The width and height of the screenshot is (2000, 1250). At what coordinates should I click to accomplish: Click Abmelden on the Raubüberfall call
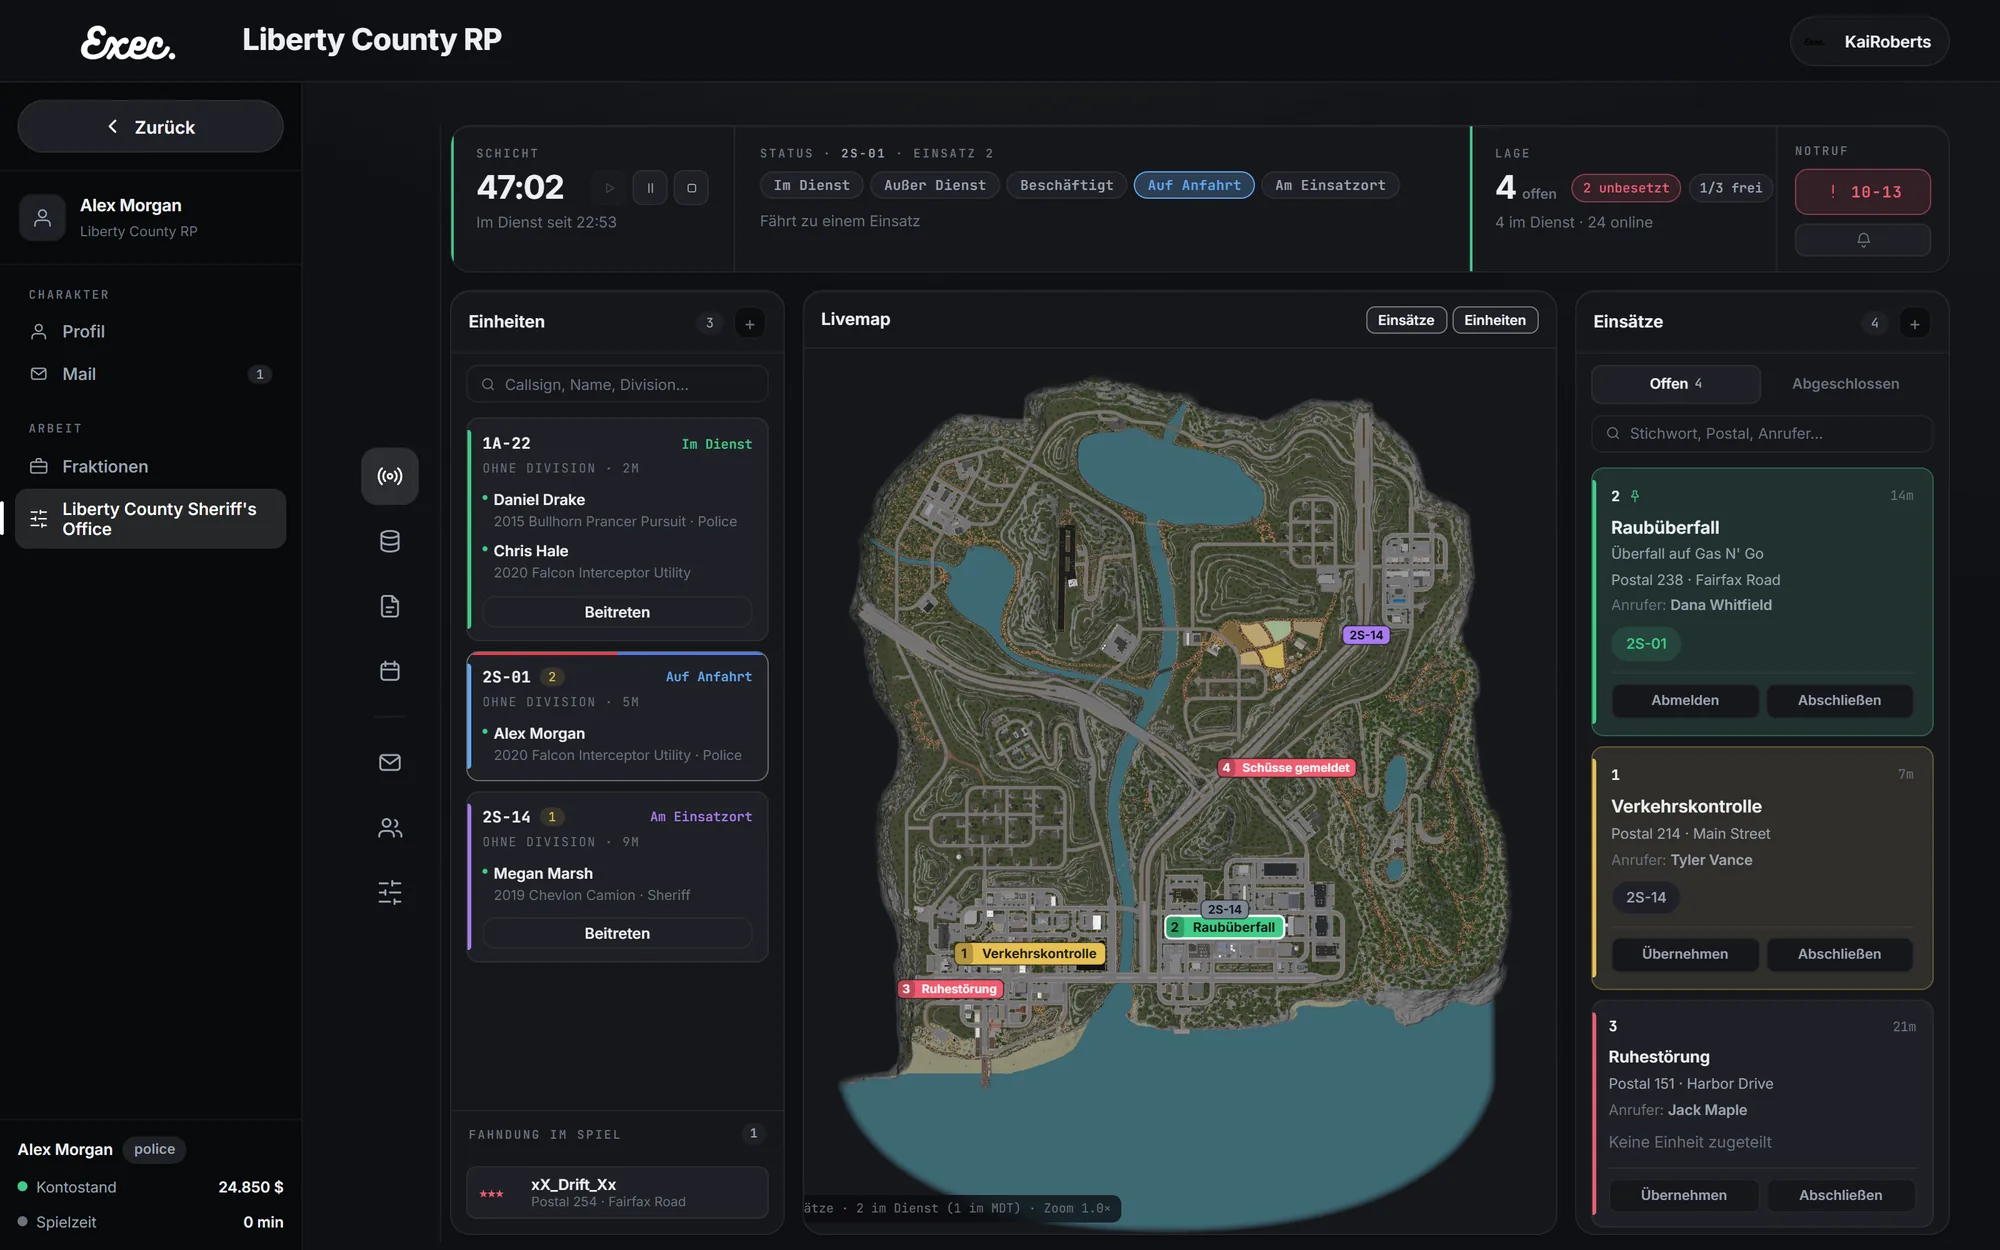pos(1685,700)
